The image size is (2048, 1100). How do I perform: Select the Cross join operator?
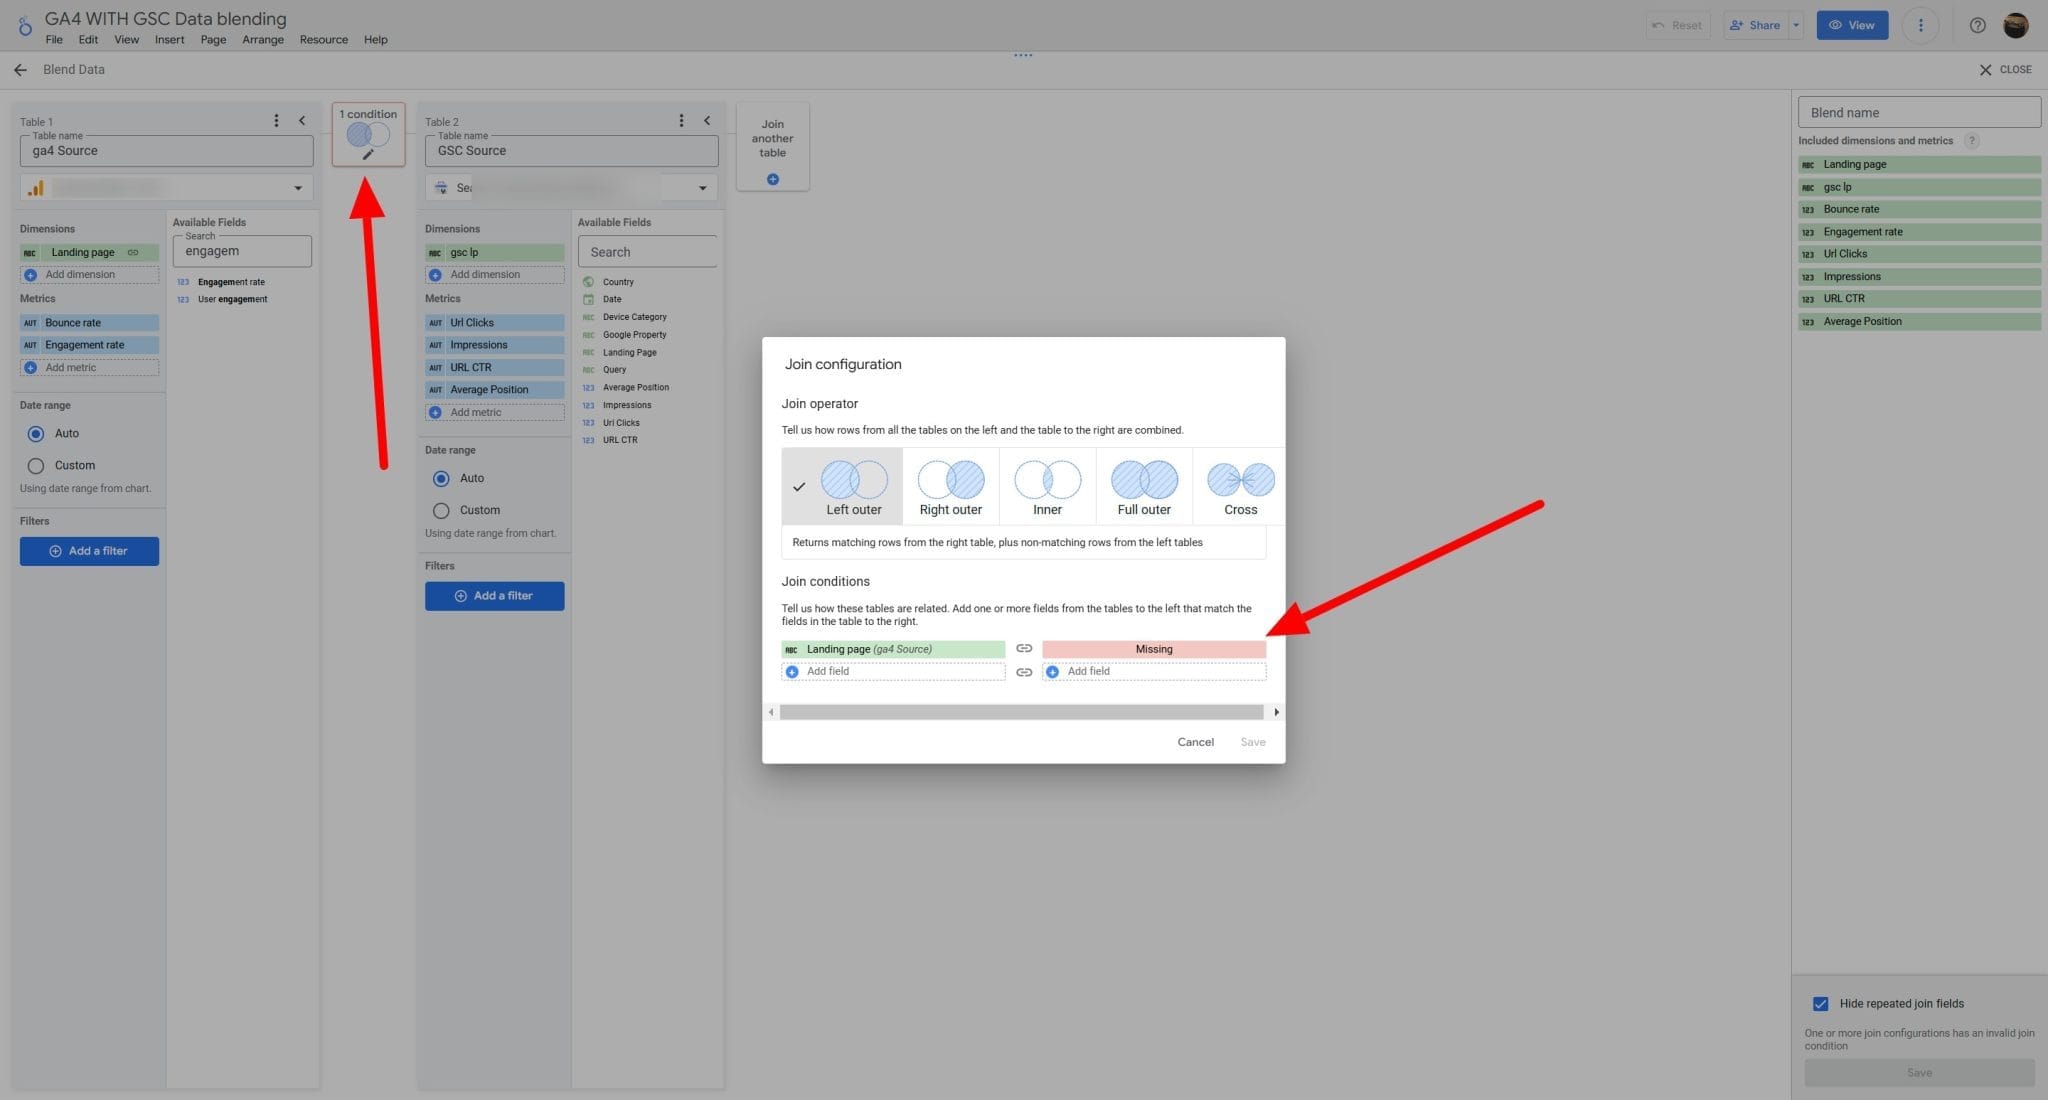[x=1239, y=485]
